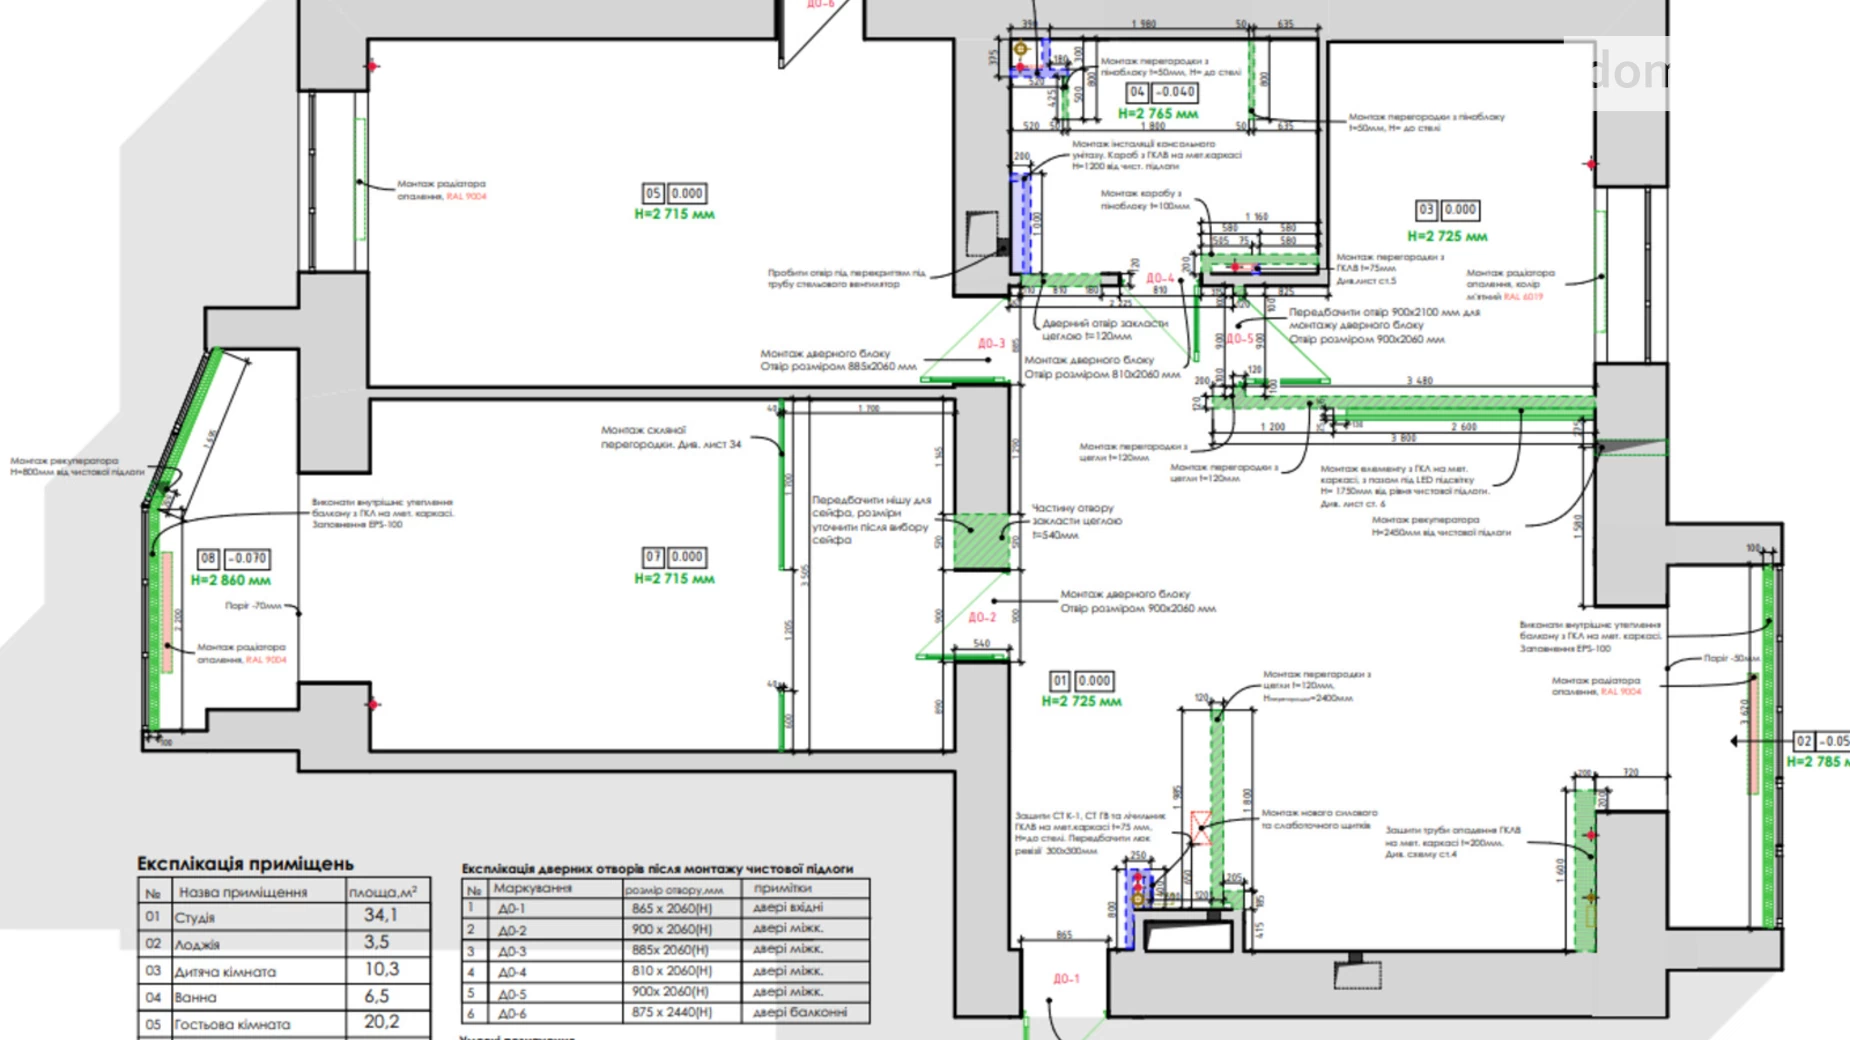The width and height of the screenshot is (1850, 1040).
Task: Click the 'Монтаж інсталяції консольного унітазу' note
Action: (1157, 155)
